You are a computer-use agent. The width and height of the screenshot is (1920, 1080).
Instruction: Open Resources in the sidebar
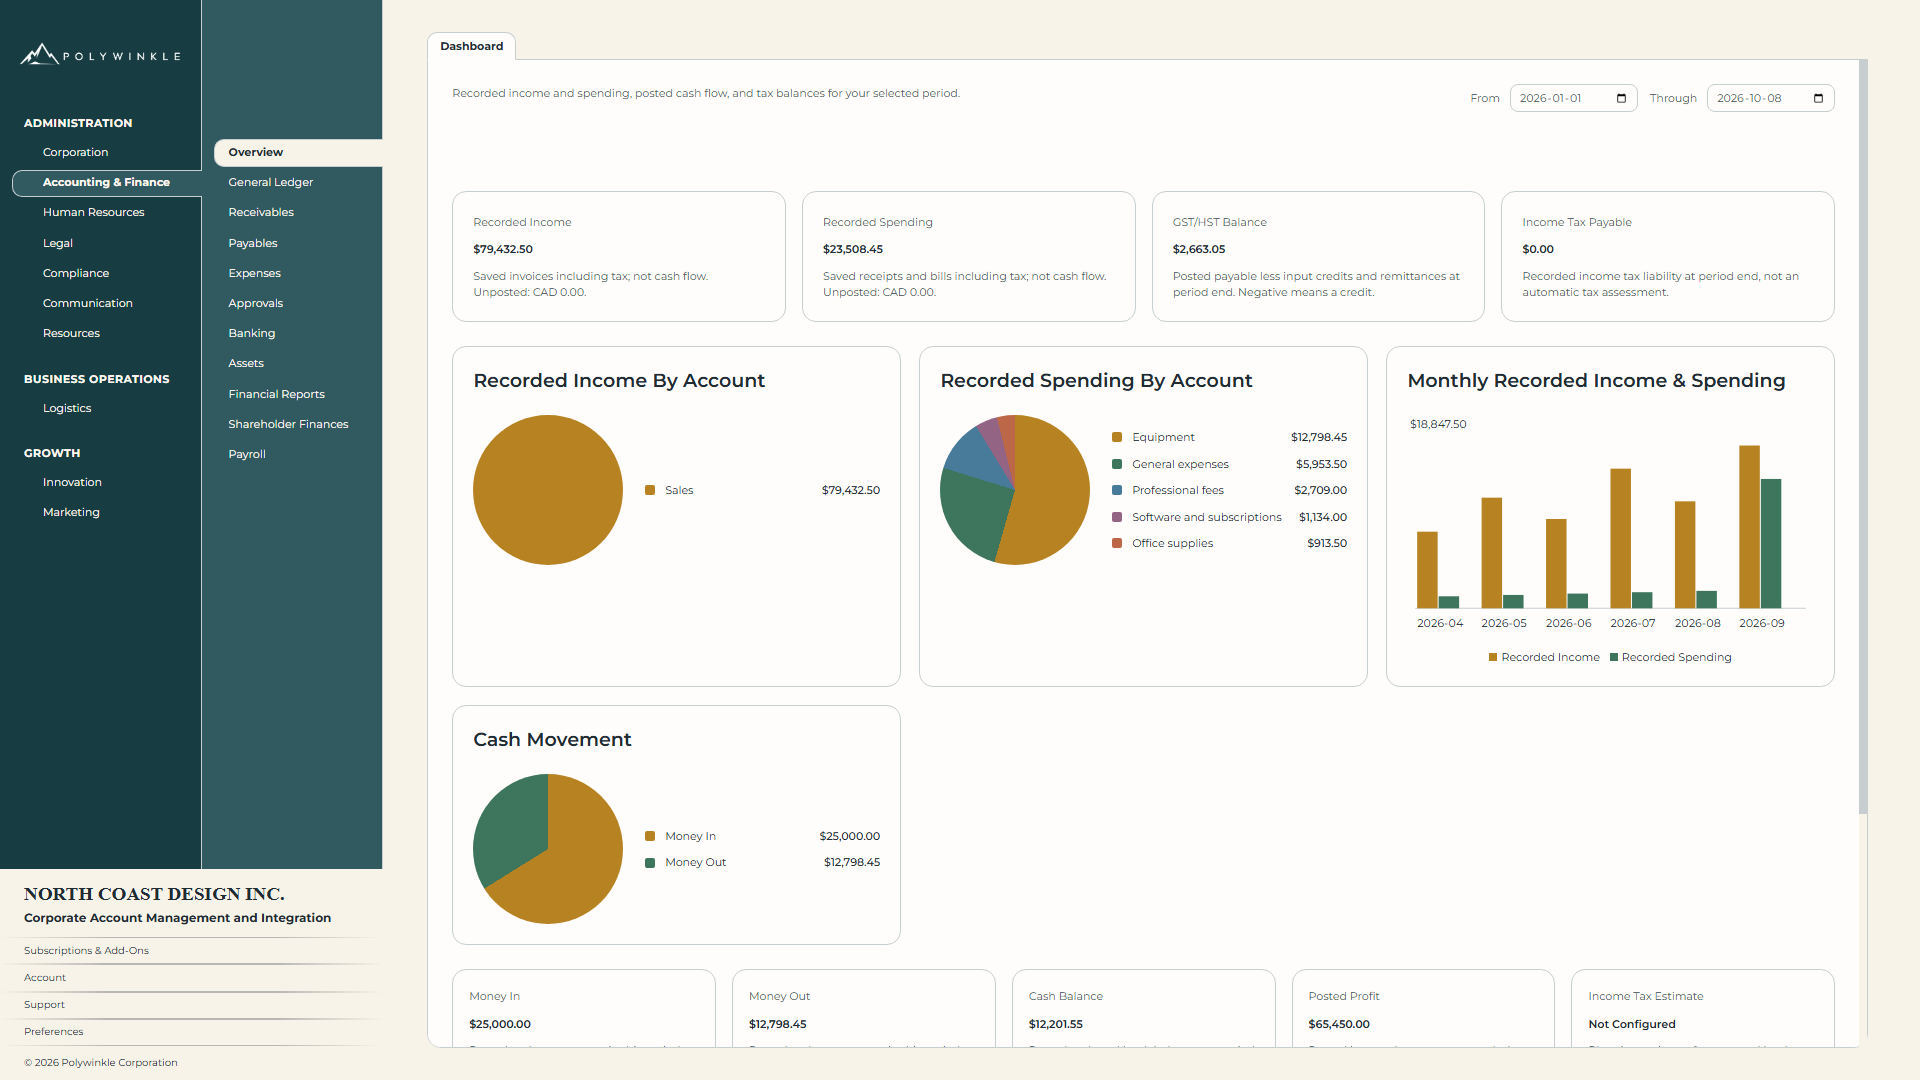[x=72, y=333]
